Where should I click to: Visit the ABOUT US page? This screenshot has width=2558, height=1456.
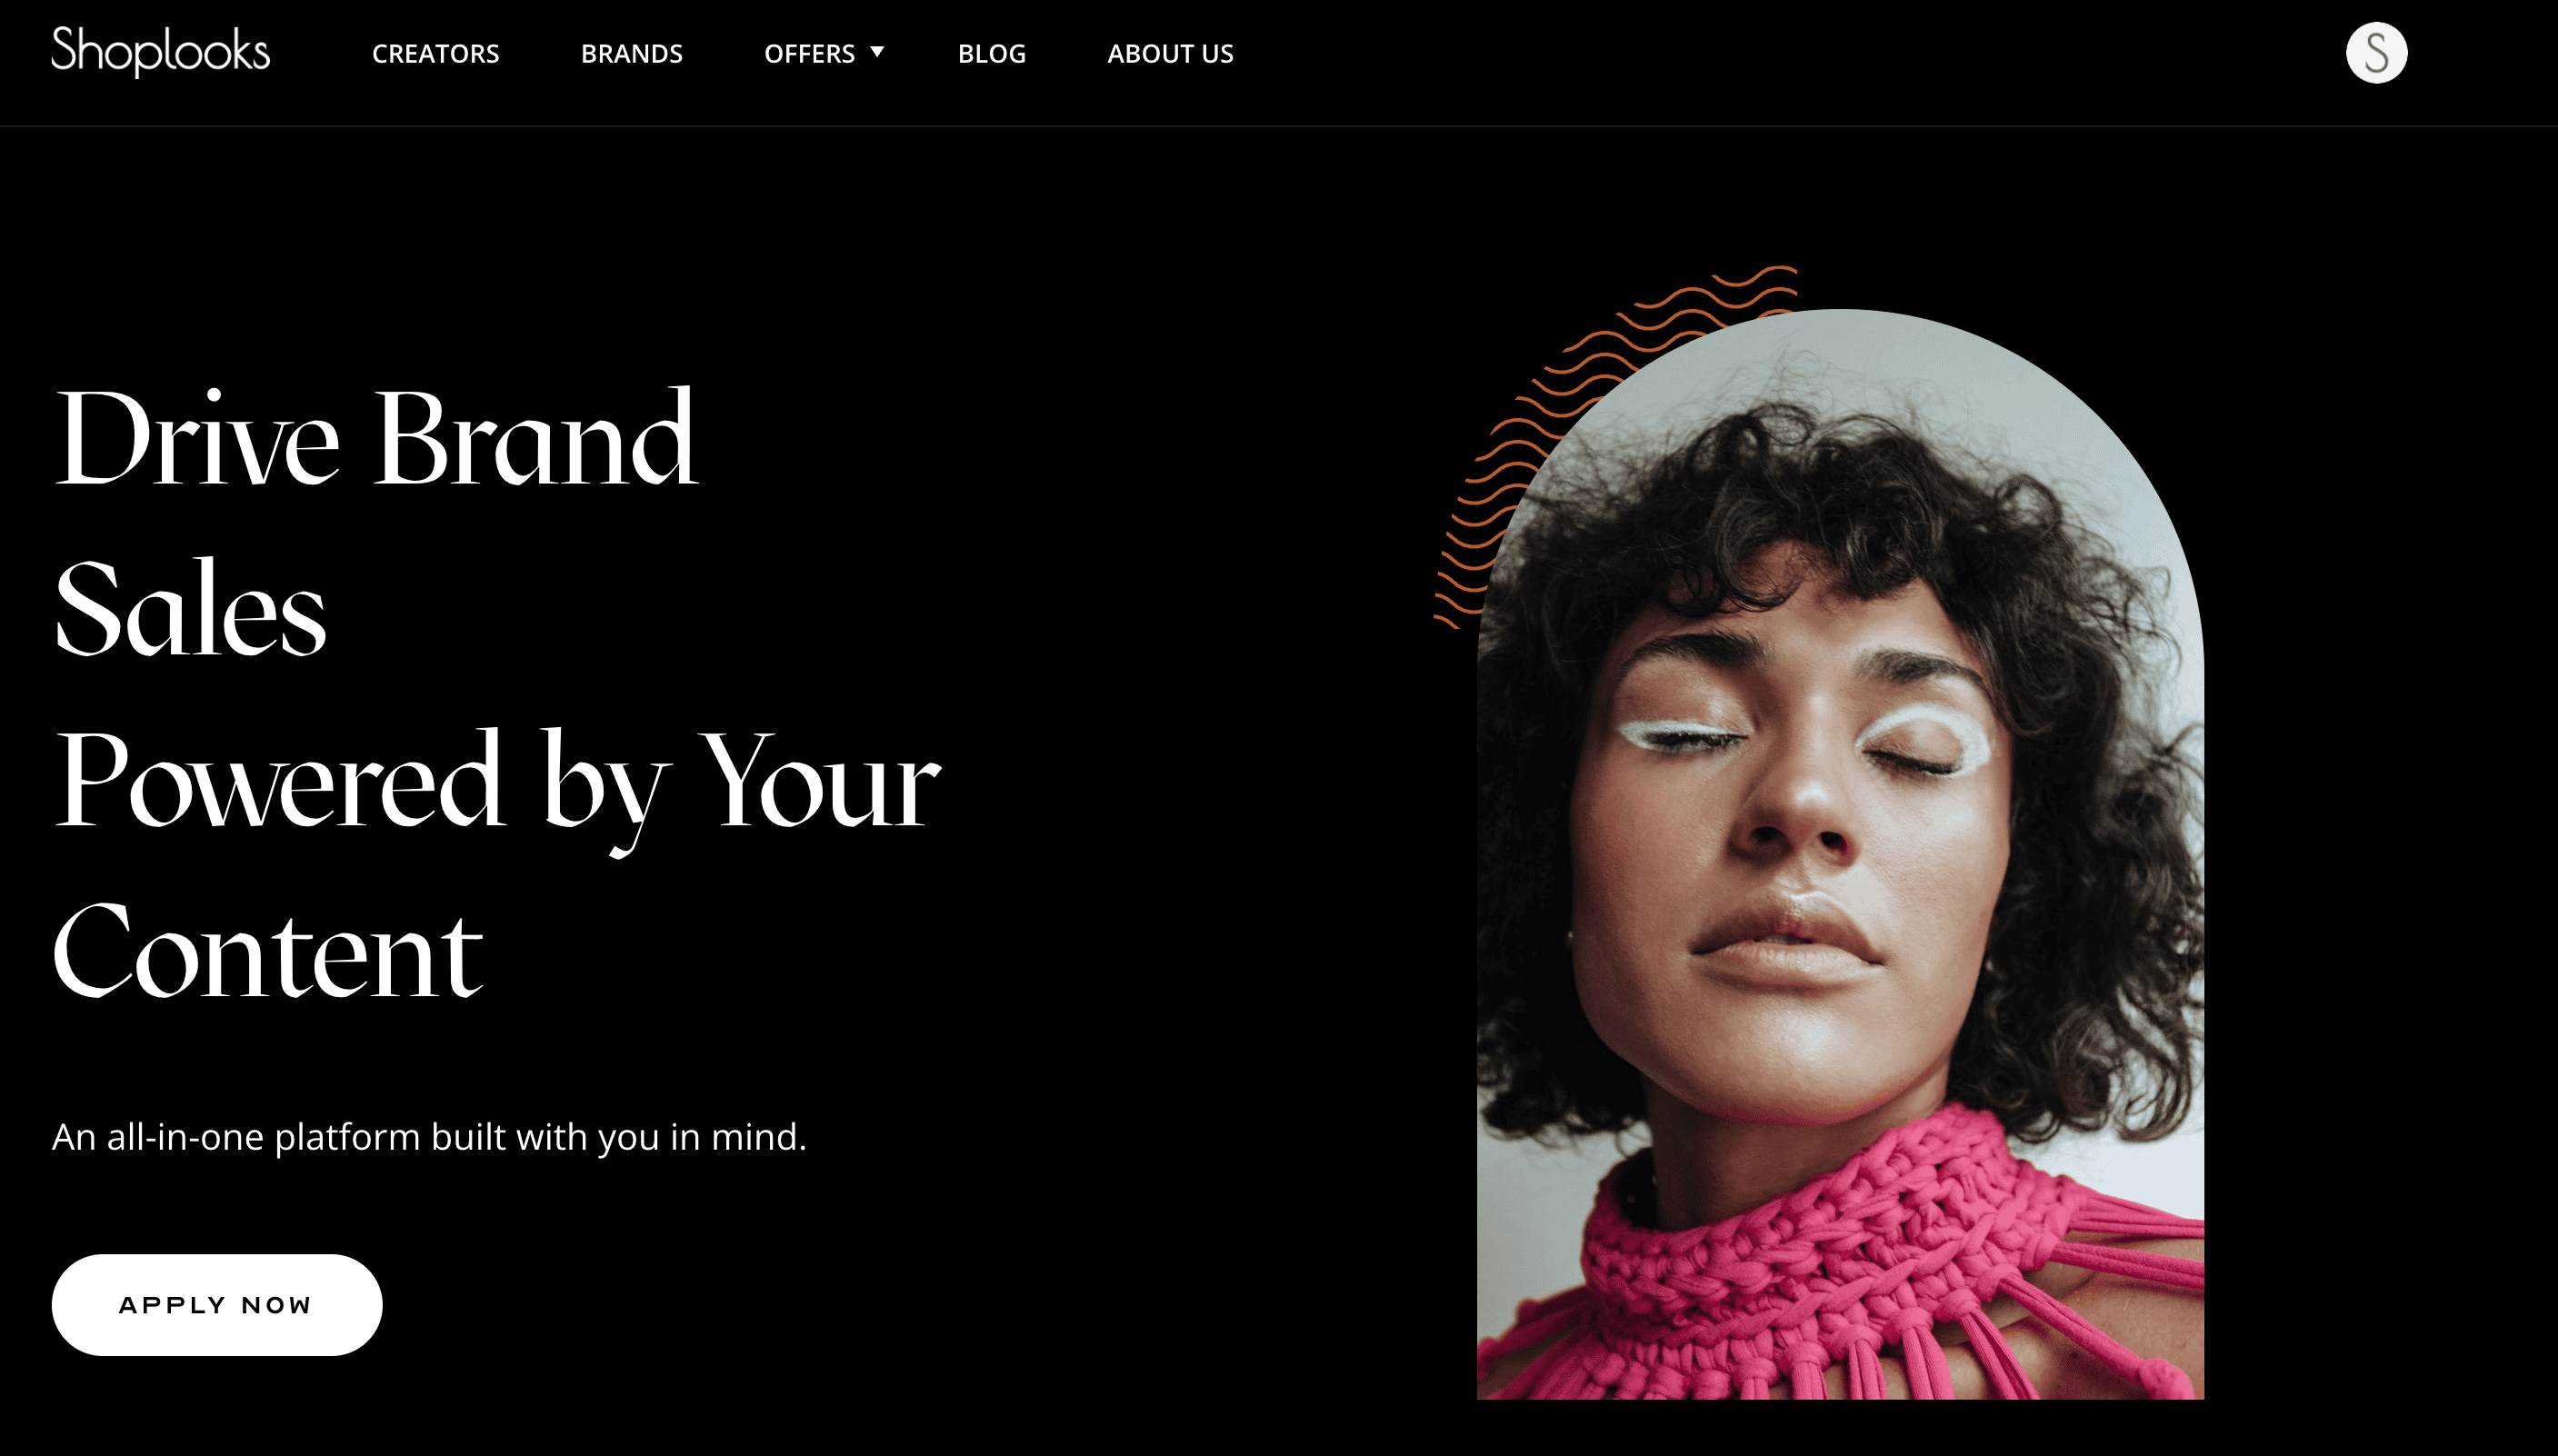tap(1170, 53)
